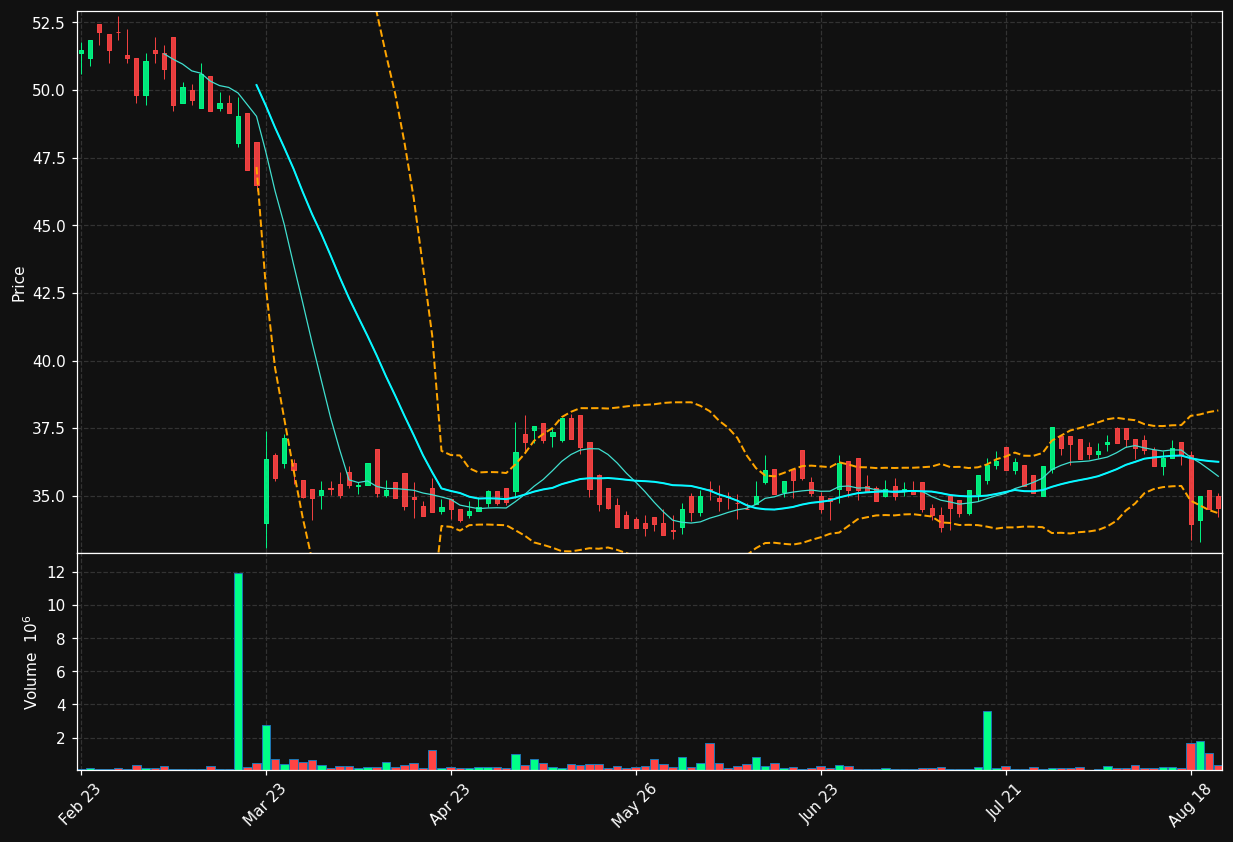Click the large green gap-down candle at Mar 23
Screen dimensions: 1233x842
266,491
